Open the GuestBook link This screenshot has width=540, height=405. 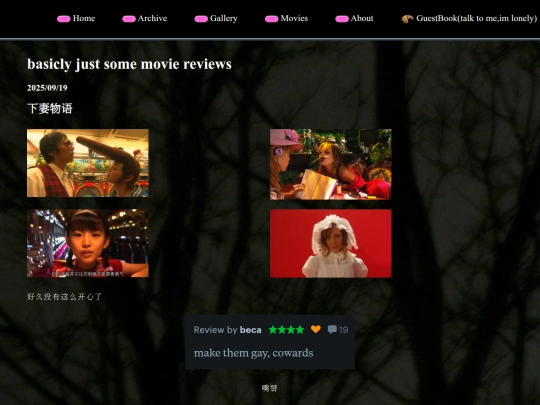click(476, 18)
